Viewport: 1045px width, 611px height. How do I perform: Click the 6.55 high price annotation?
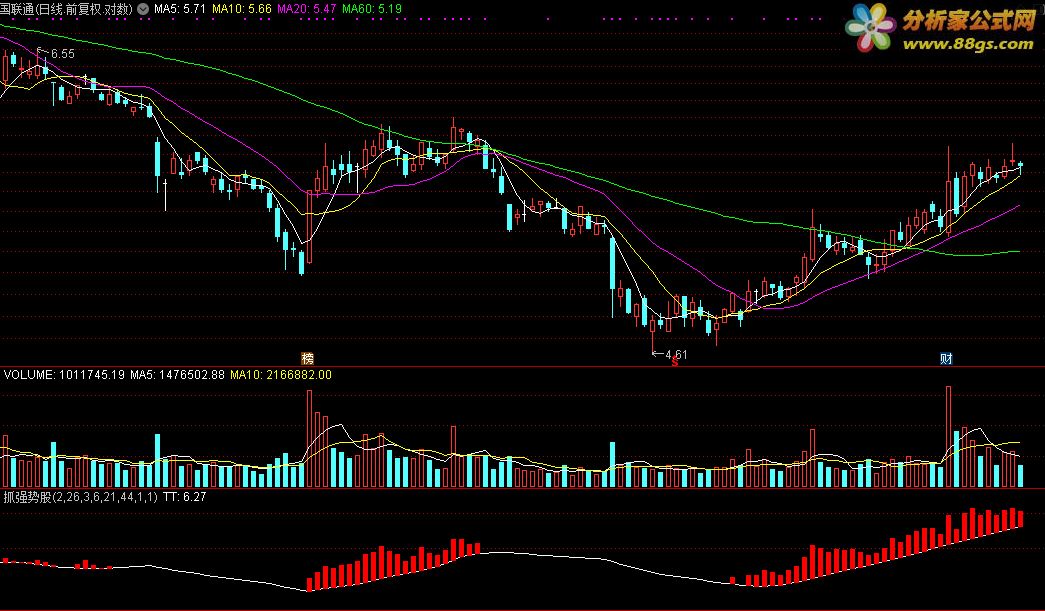coord(63,54)
